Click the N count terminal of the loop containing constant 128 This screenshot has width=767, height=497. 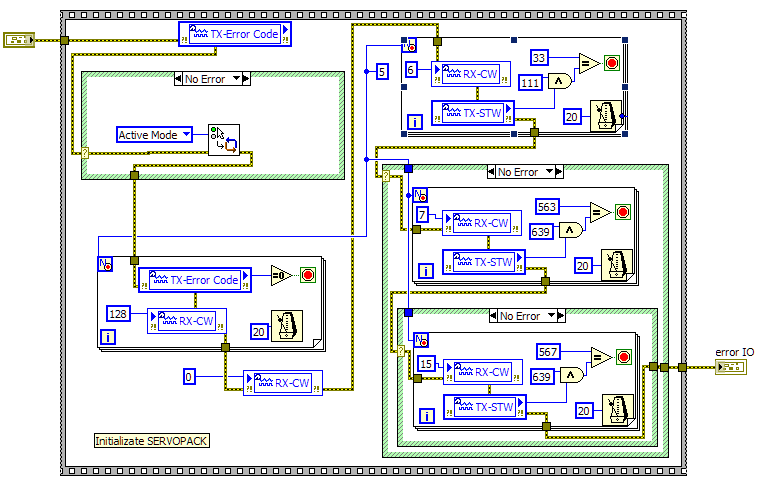tap(105, 264)
